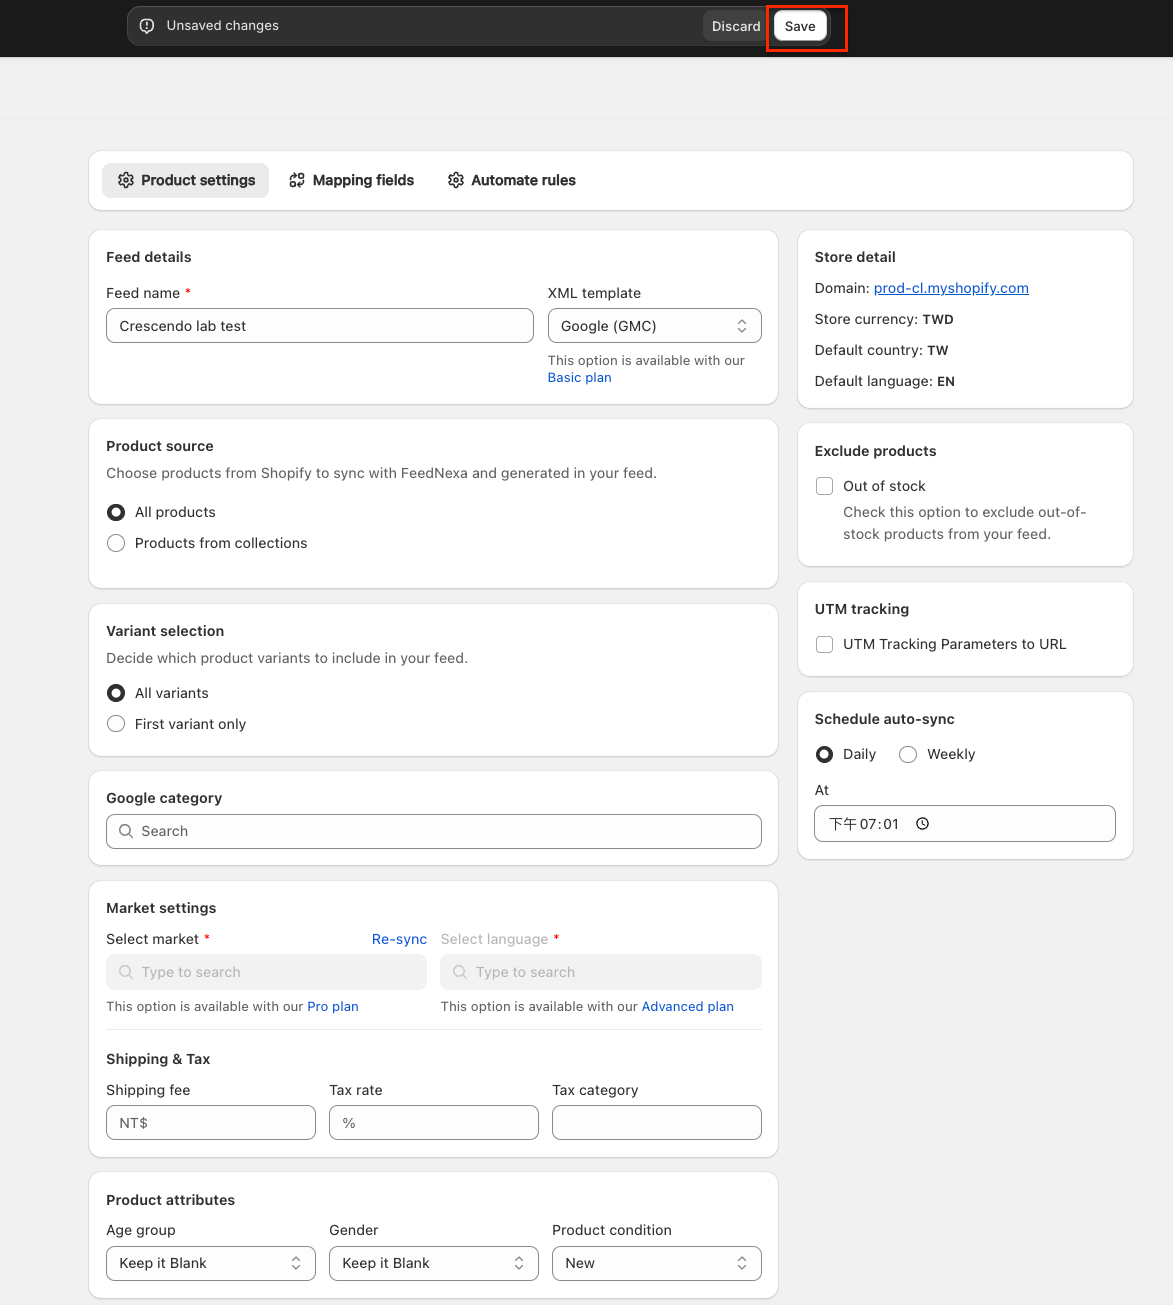Image resolution: width=1173 pixels, height=1305 pixels.
Task: Click the Default country: TW text
Action: [881, 350]
